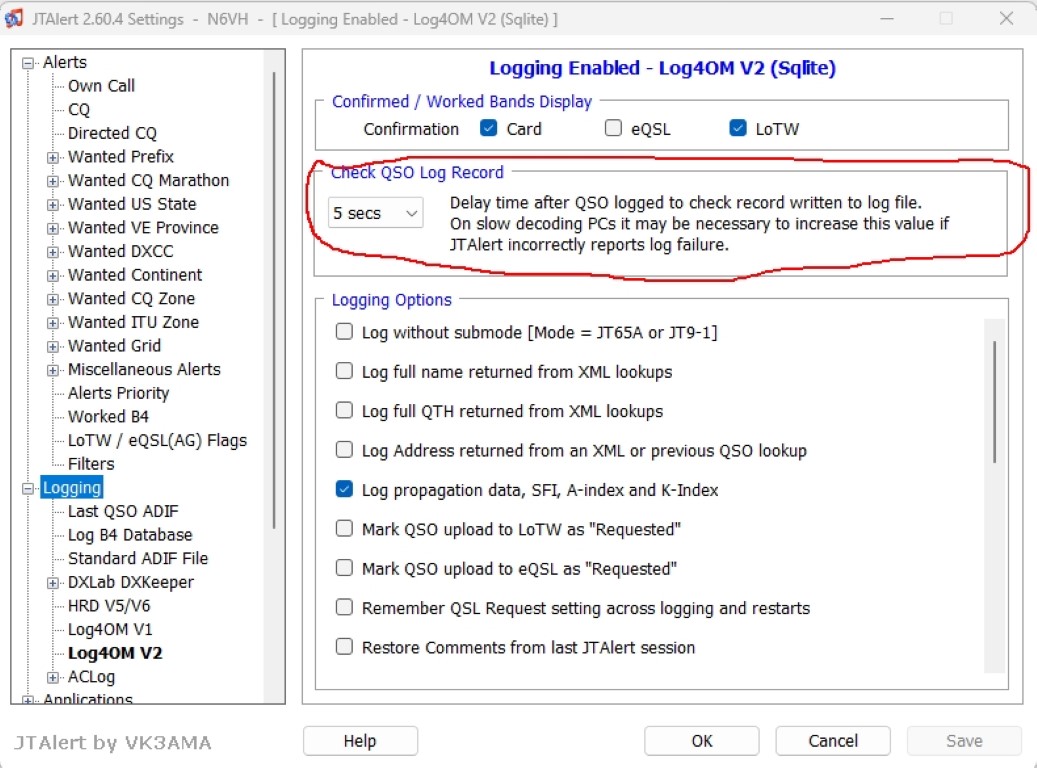
Task: Expand the Wanted Prefix node
Action: [x=52, y=157]
